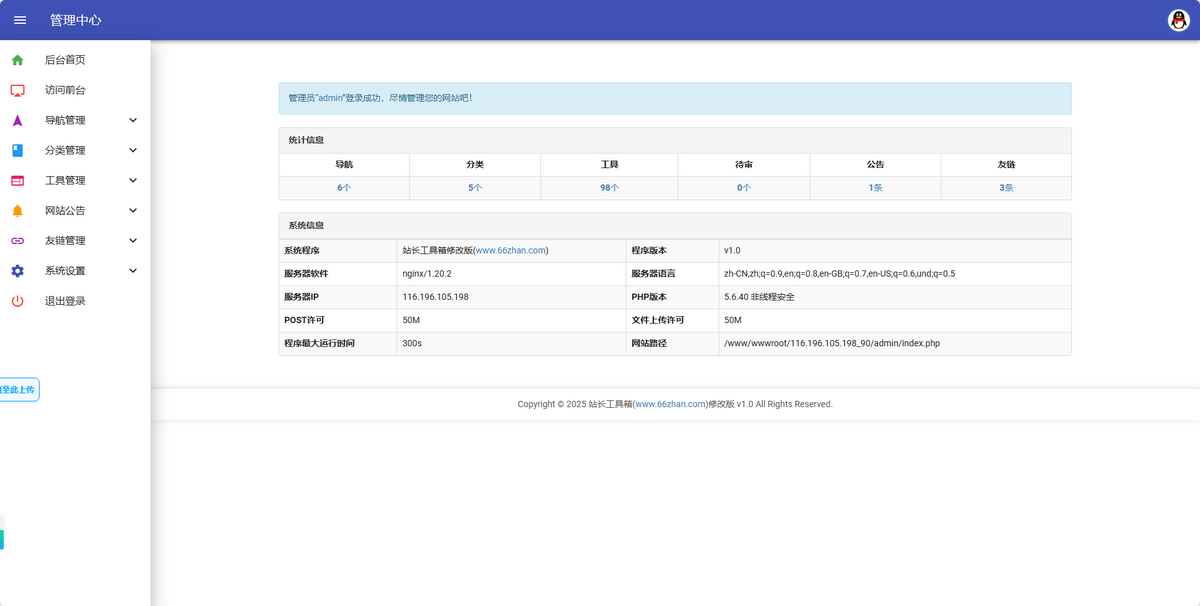
Task: Select the 分类 column header
Action: coord(475,164)
